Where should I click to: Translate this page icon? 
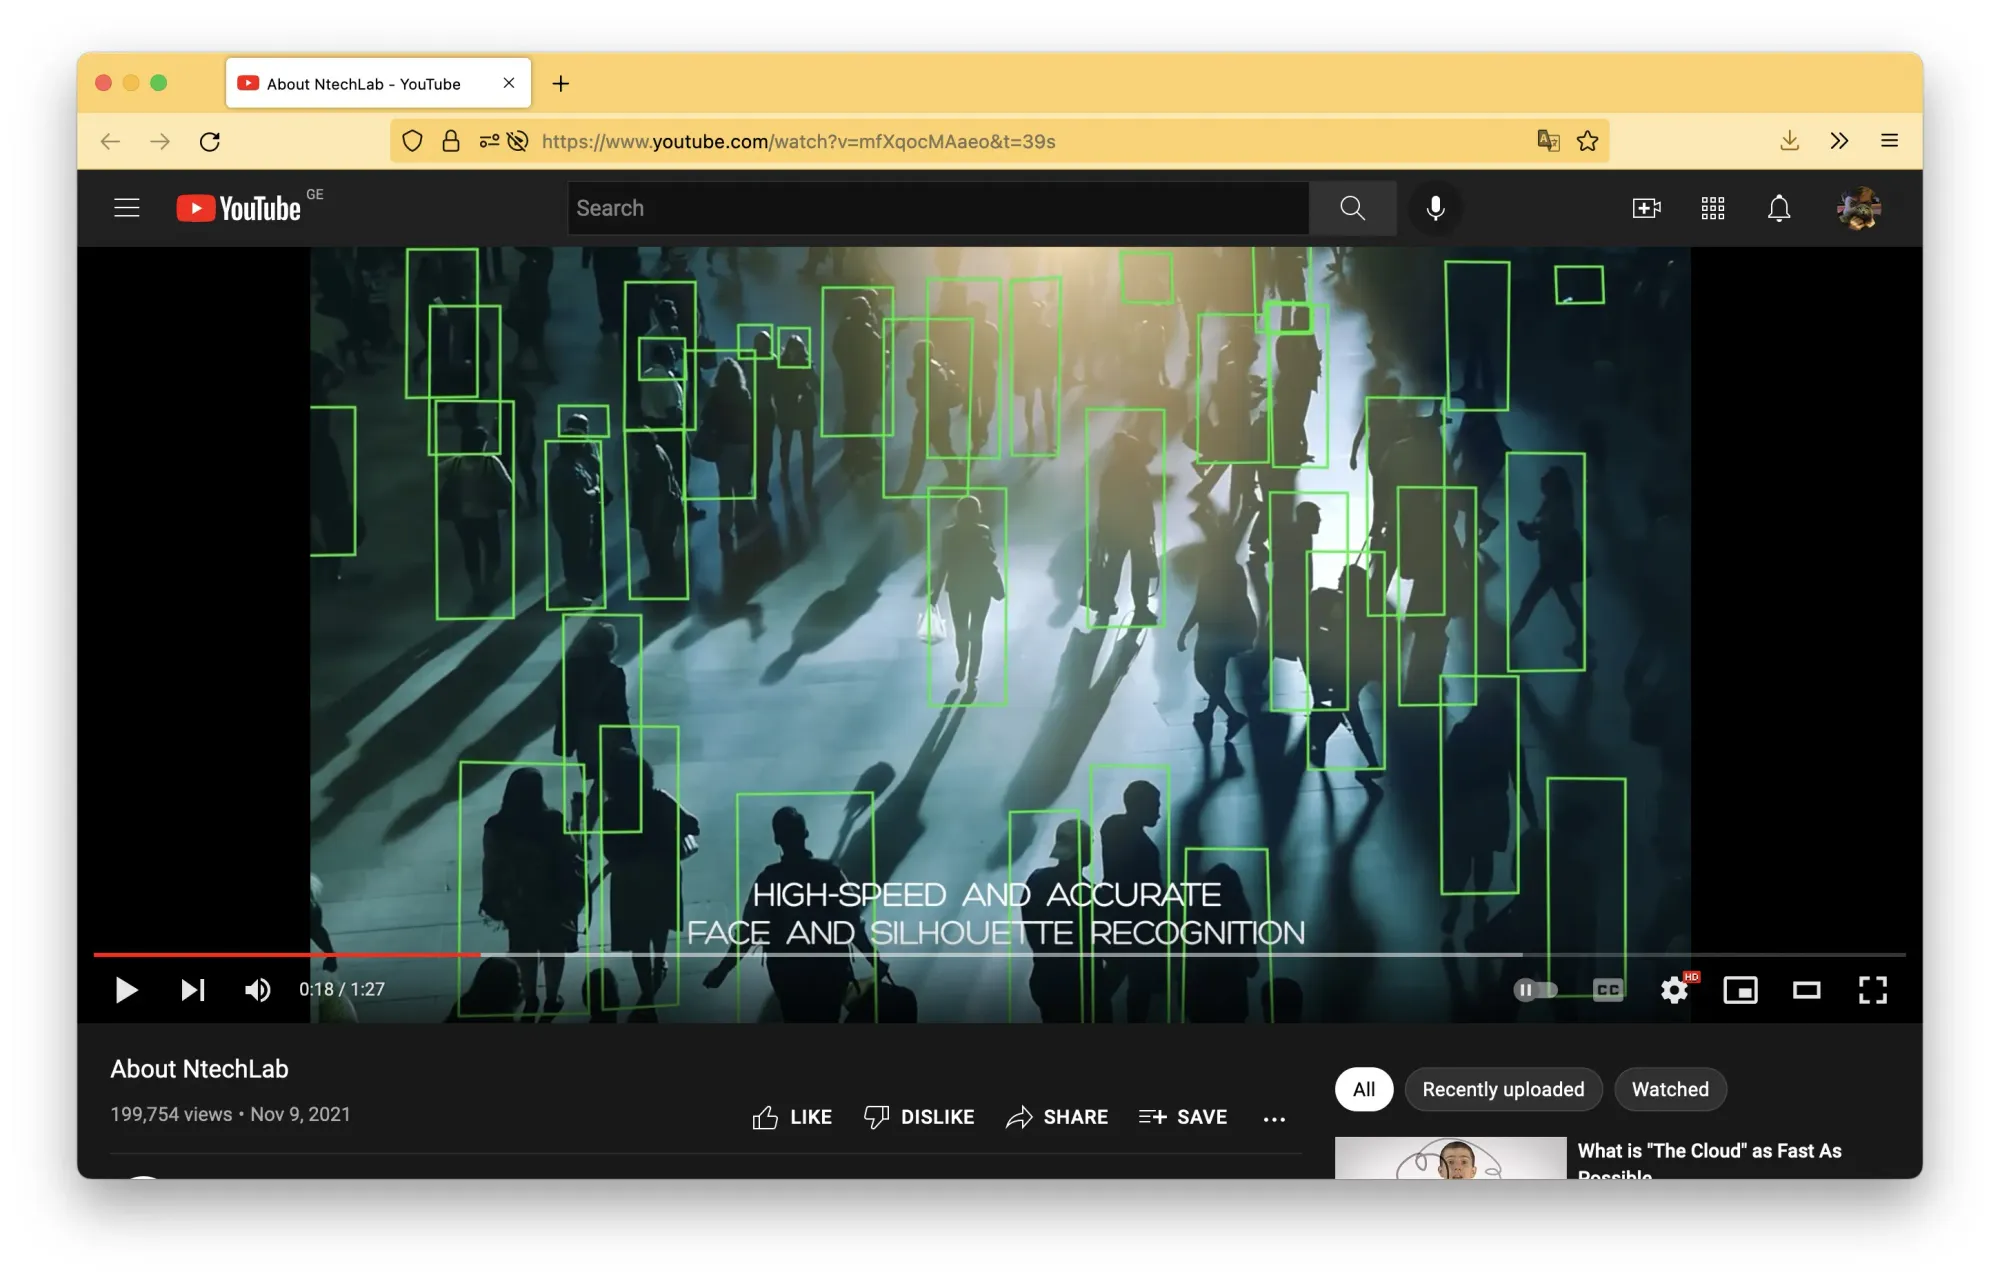coord(1548,141)
